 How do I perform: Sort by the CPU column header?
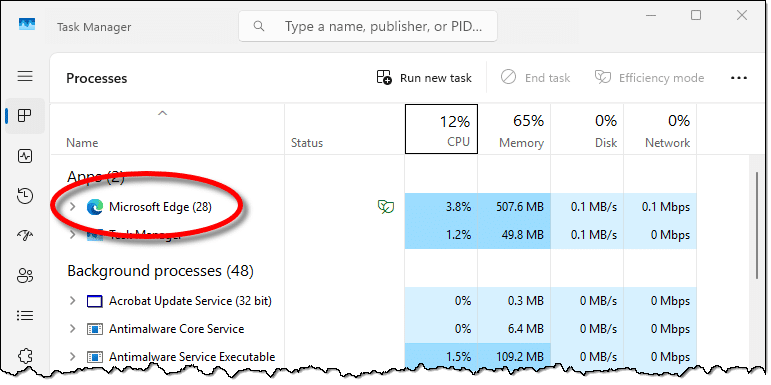coord(441,129)
